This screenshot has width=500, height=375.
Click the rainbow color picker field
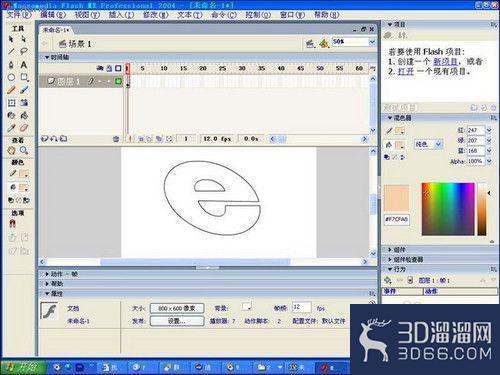(448, 209)
